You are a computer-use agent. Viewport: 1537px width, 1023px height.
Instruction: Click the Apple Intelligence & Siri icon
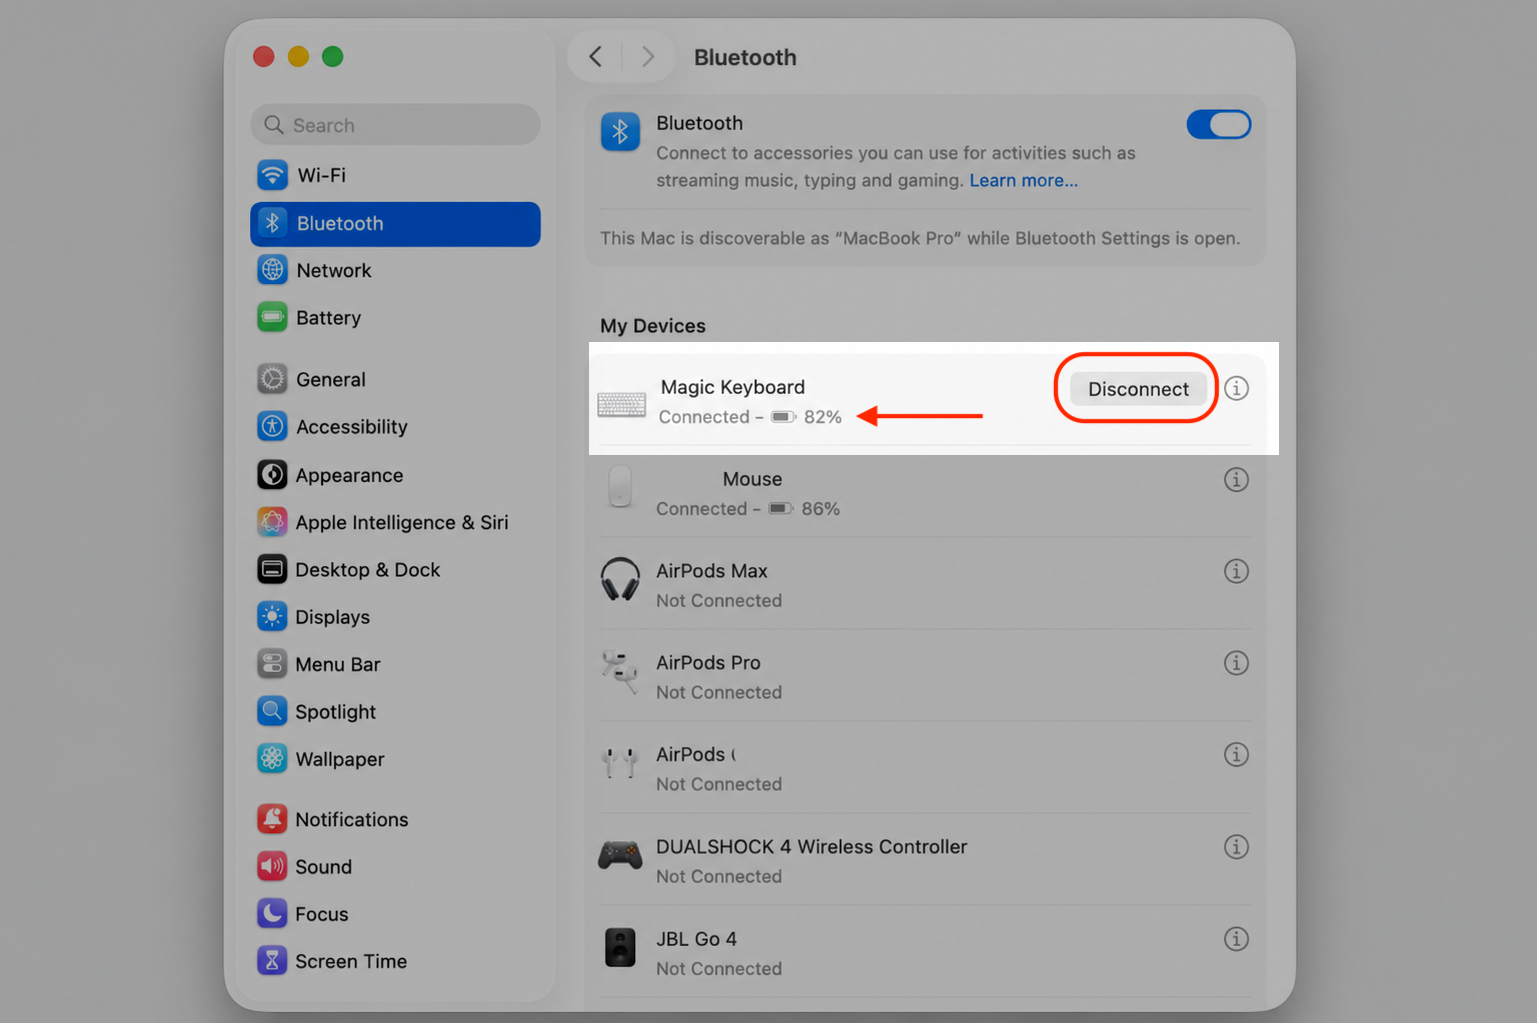[272, 522]
